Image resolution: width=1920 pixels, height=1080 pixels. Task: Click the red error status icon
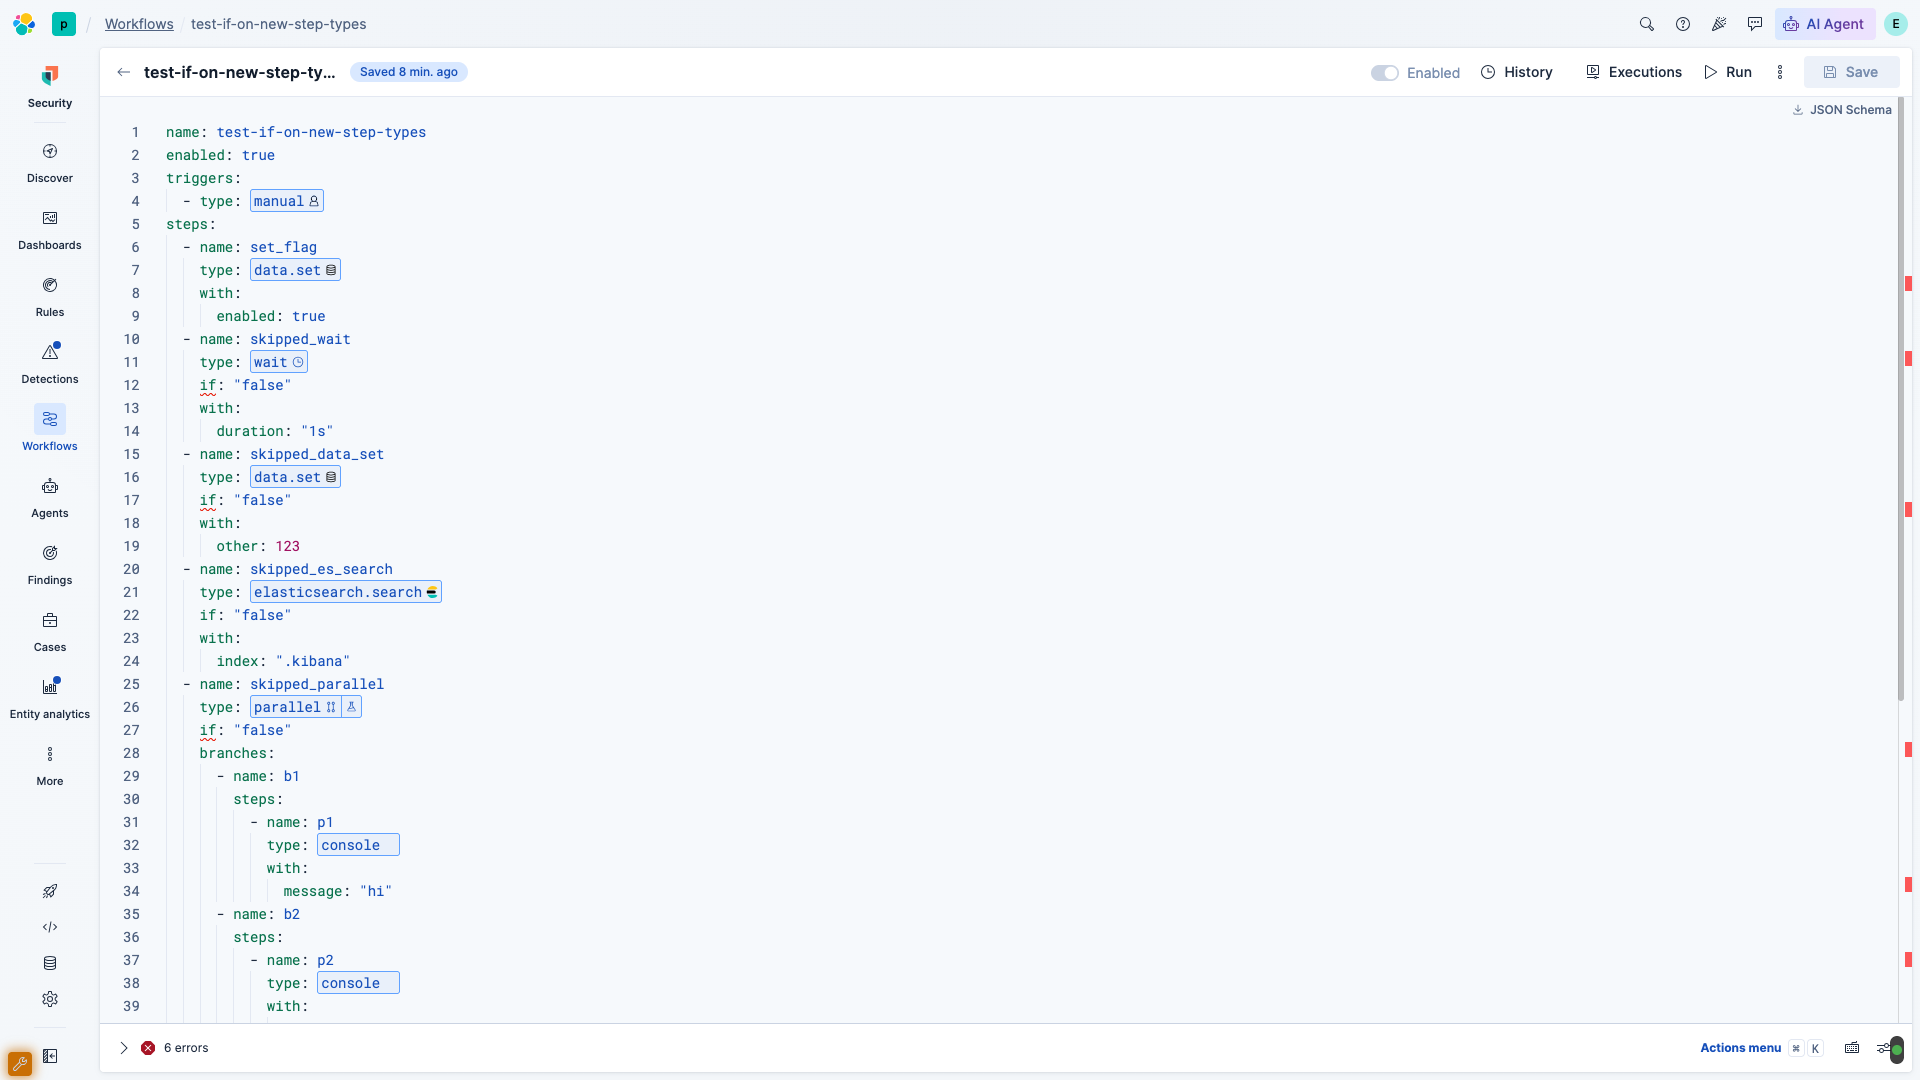coord(148,1048)
